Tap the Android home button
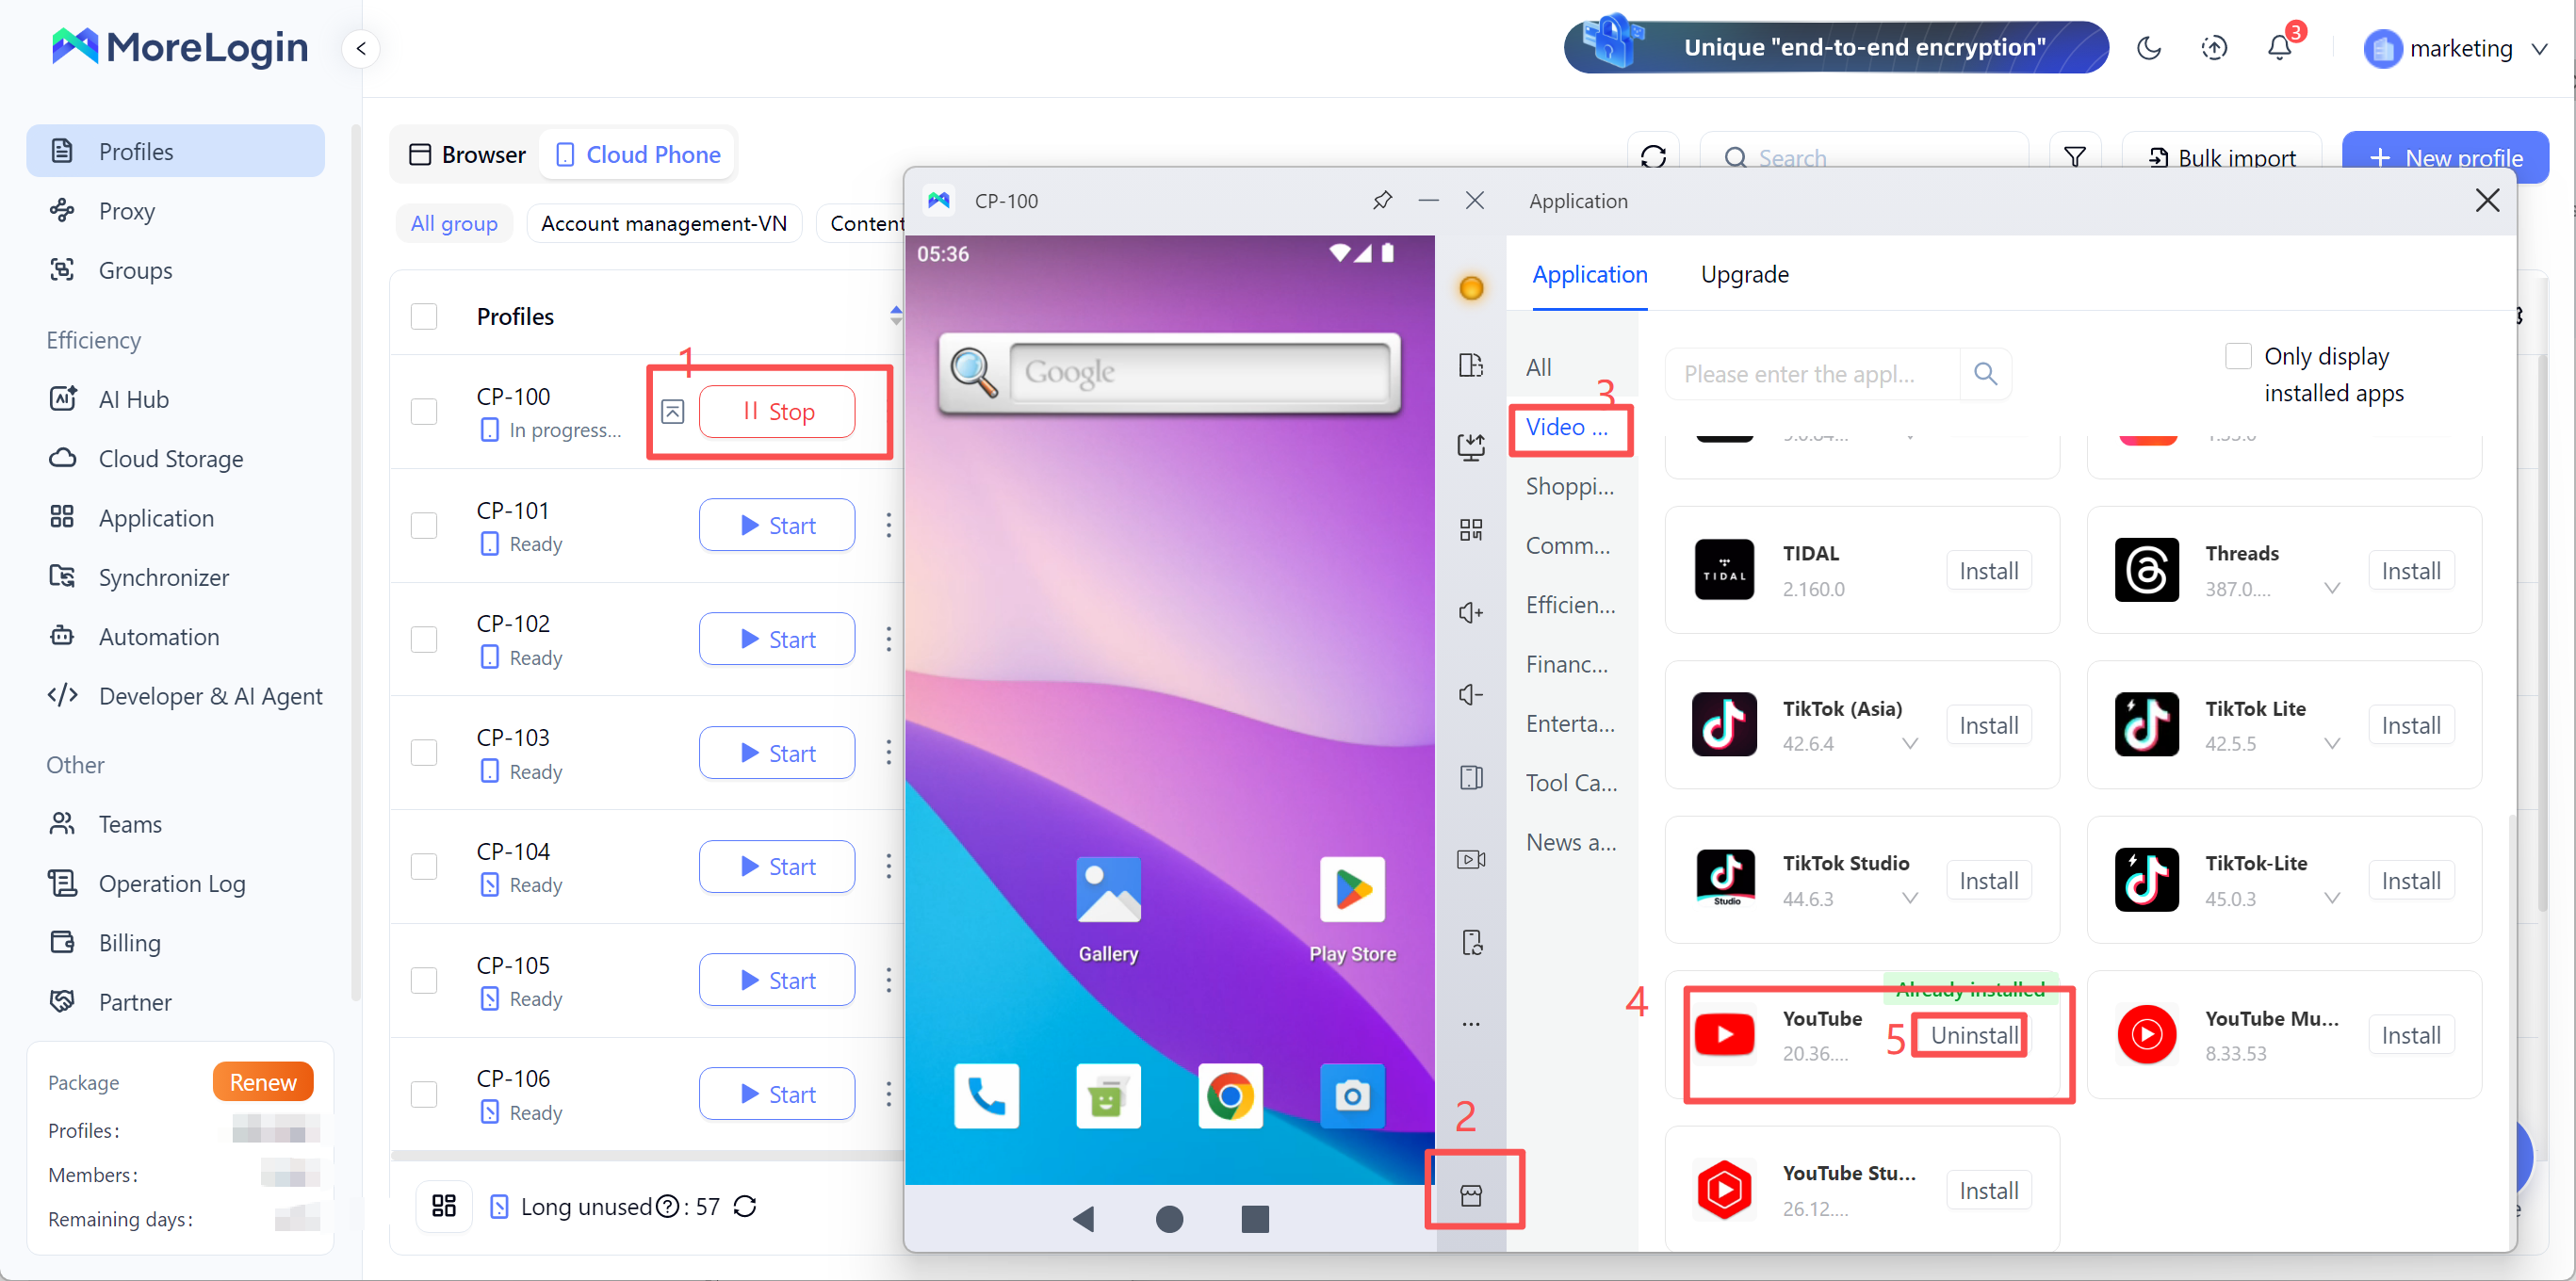 1169,1218
